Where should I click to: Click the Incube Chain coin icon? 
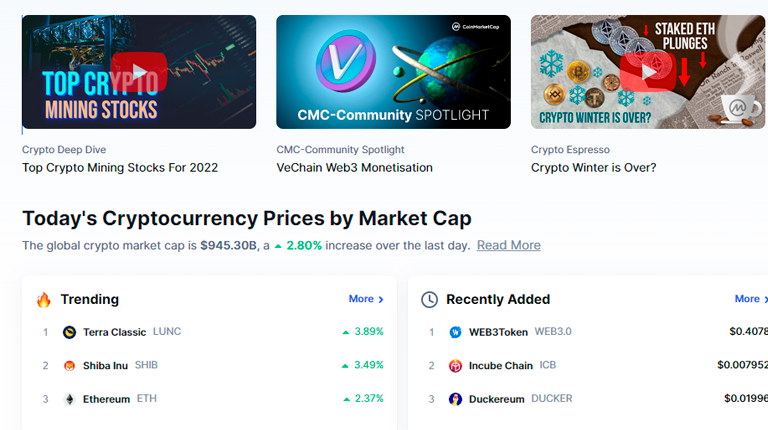click(x=456, y=366)
